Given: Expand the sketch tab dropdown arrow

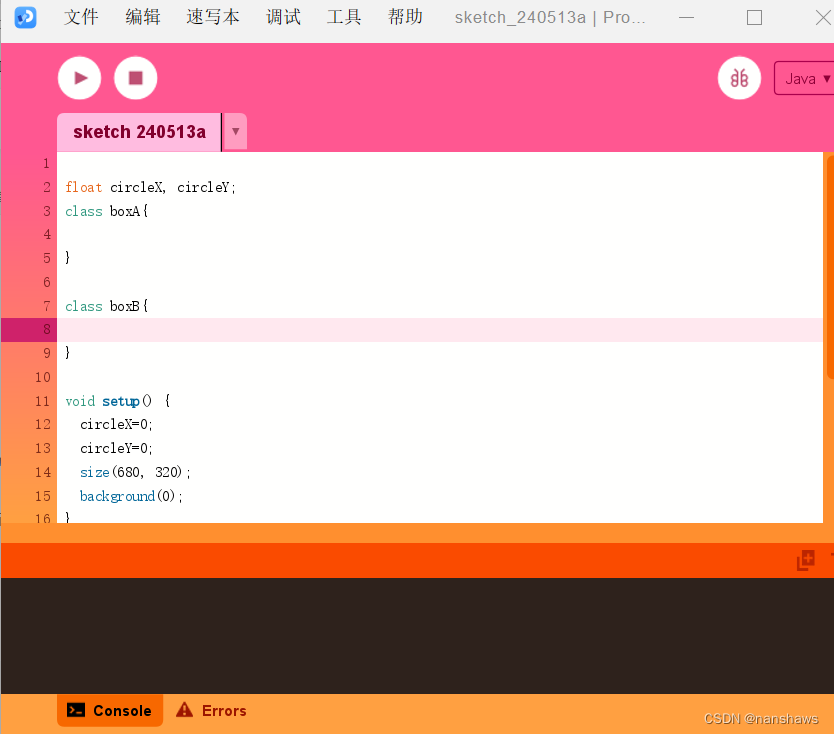Looking at the screenshot, I should pos(234,131).
